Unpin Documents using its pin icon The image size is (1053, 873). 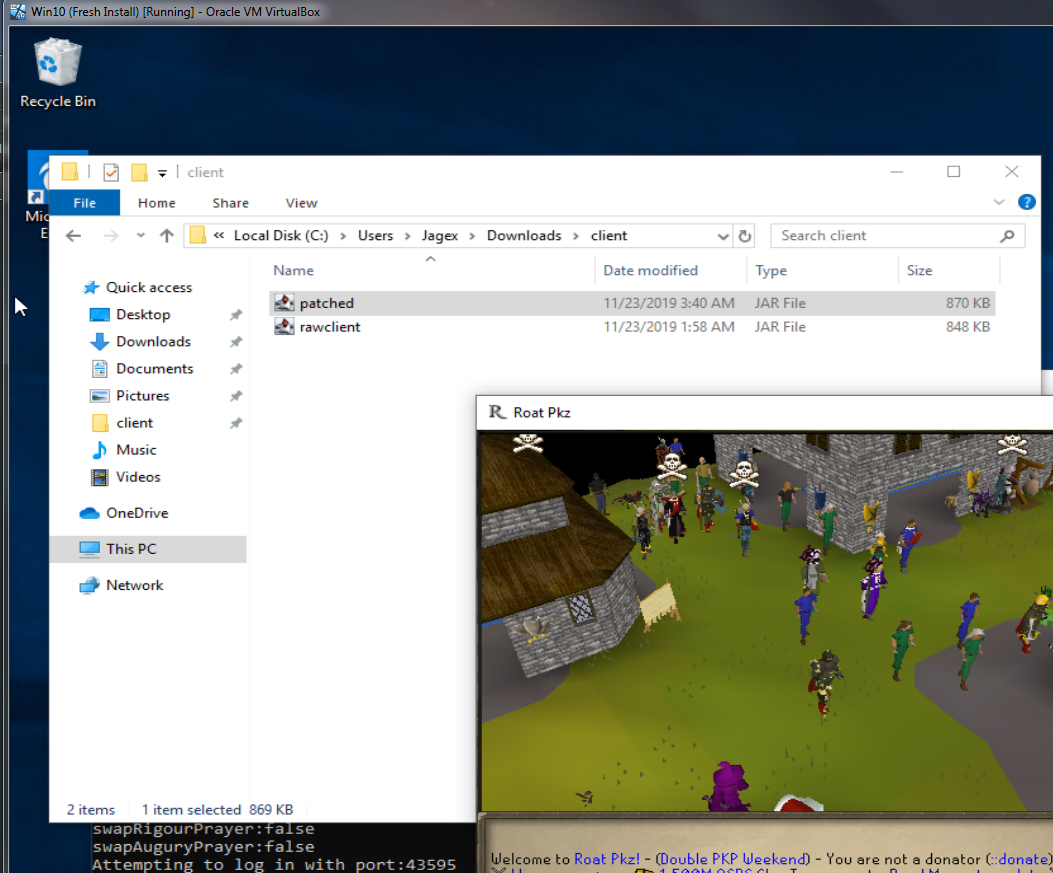(x=236, y=369)
